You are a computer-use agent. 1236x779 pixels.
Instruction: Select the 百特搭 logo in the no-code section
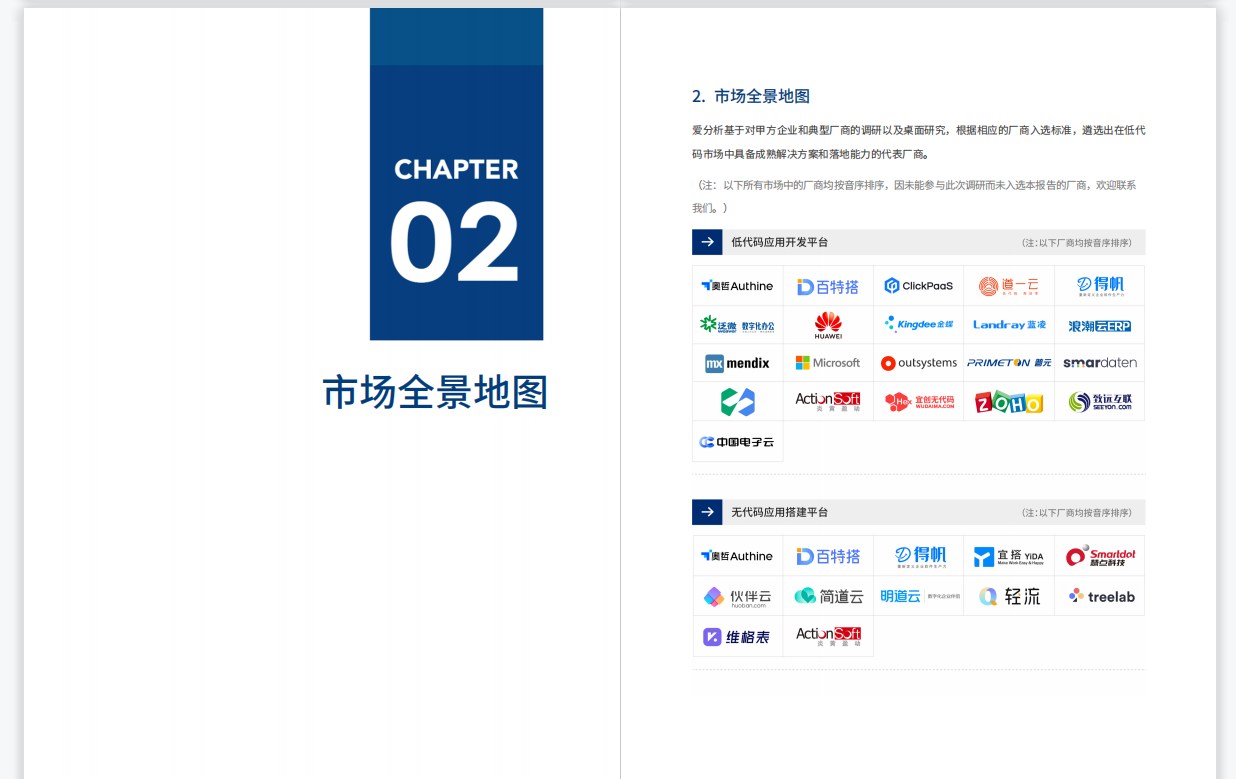[x=828, y=556]
